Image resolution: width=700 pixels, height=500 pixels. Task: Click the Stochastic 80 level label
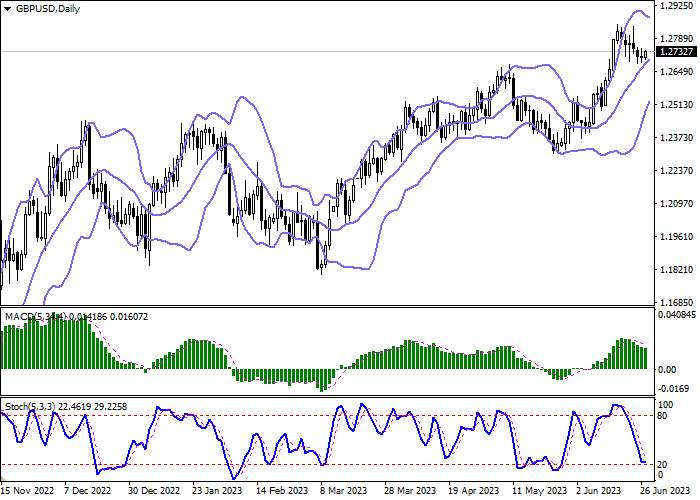click(663, 416)
